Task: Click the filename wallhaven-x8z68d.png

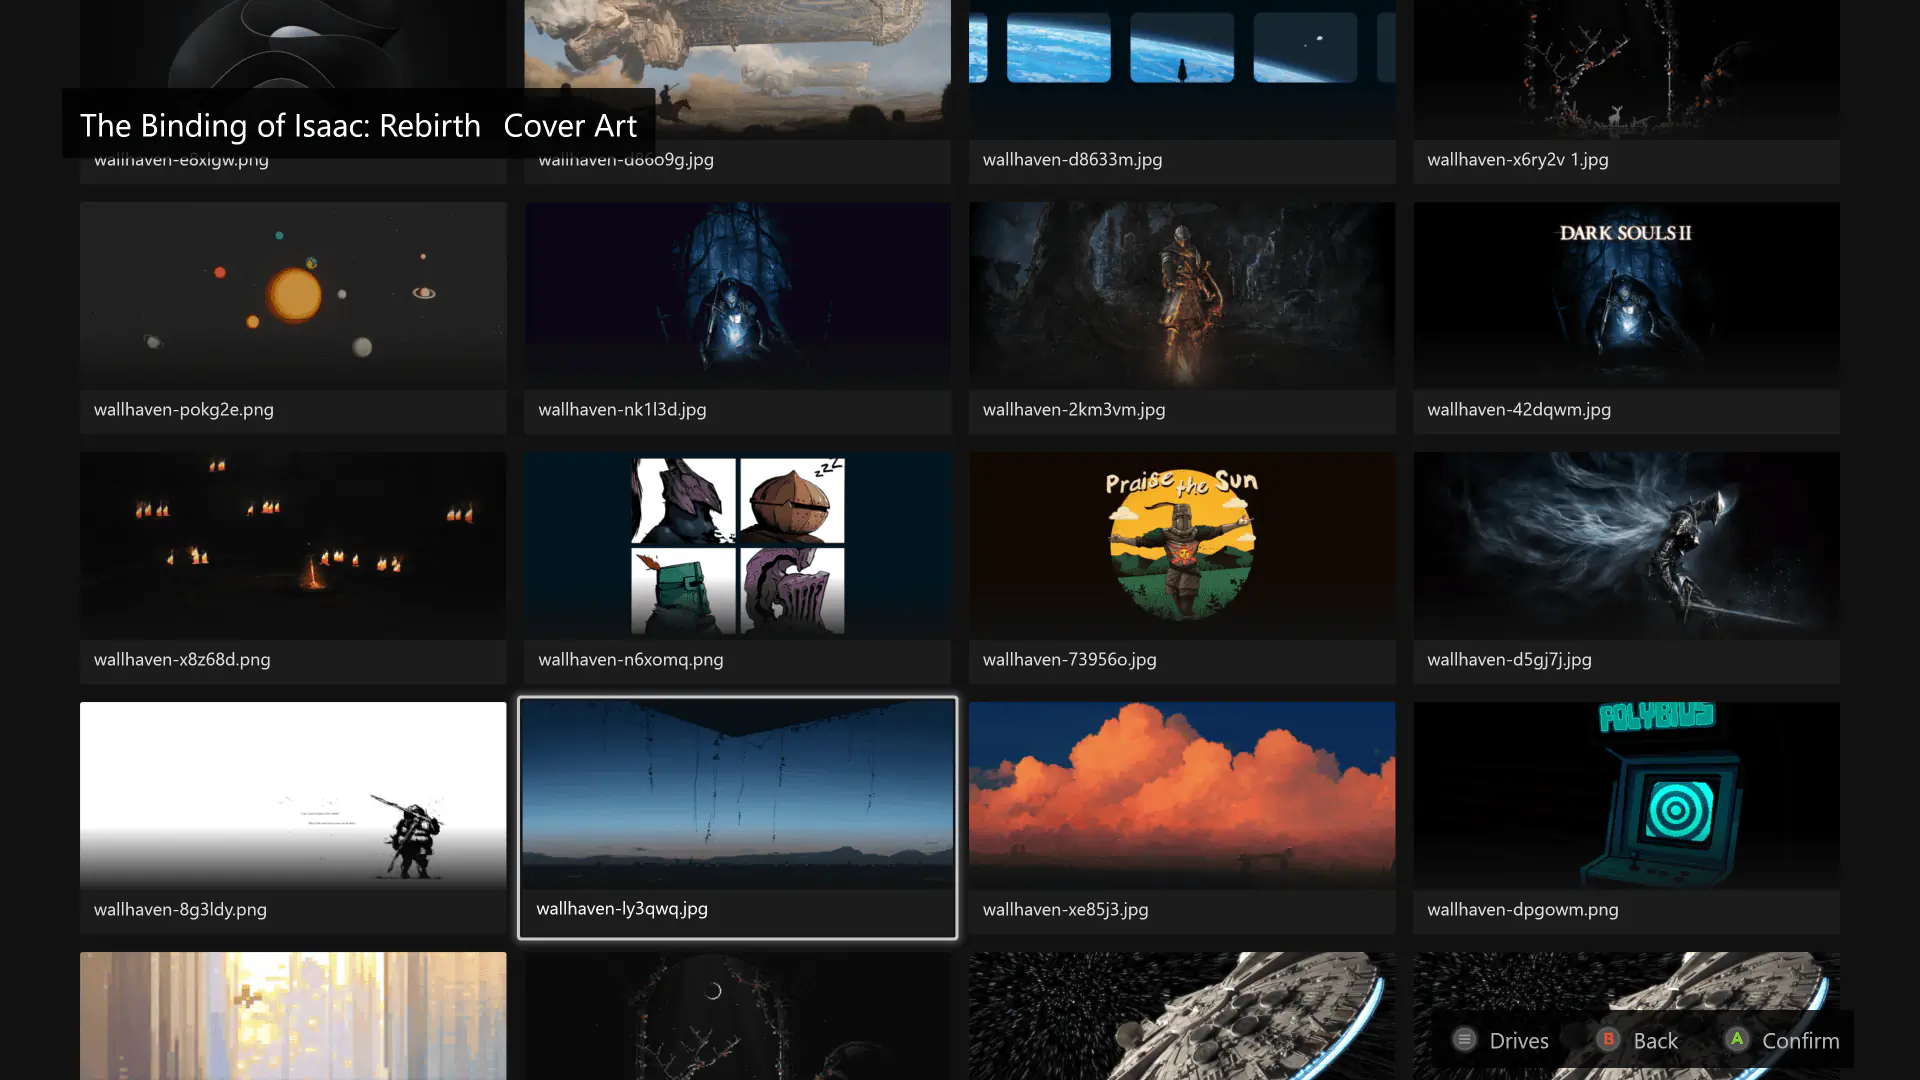Action: tap(182, 660)
